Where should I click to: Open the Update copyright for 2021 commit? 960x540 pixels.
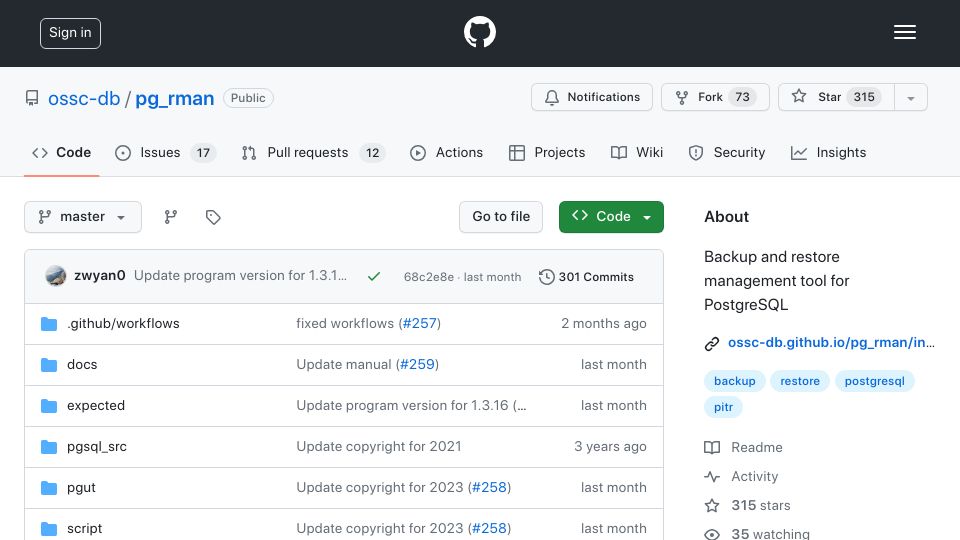379,446
